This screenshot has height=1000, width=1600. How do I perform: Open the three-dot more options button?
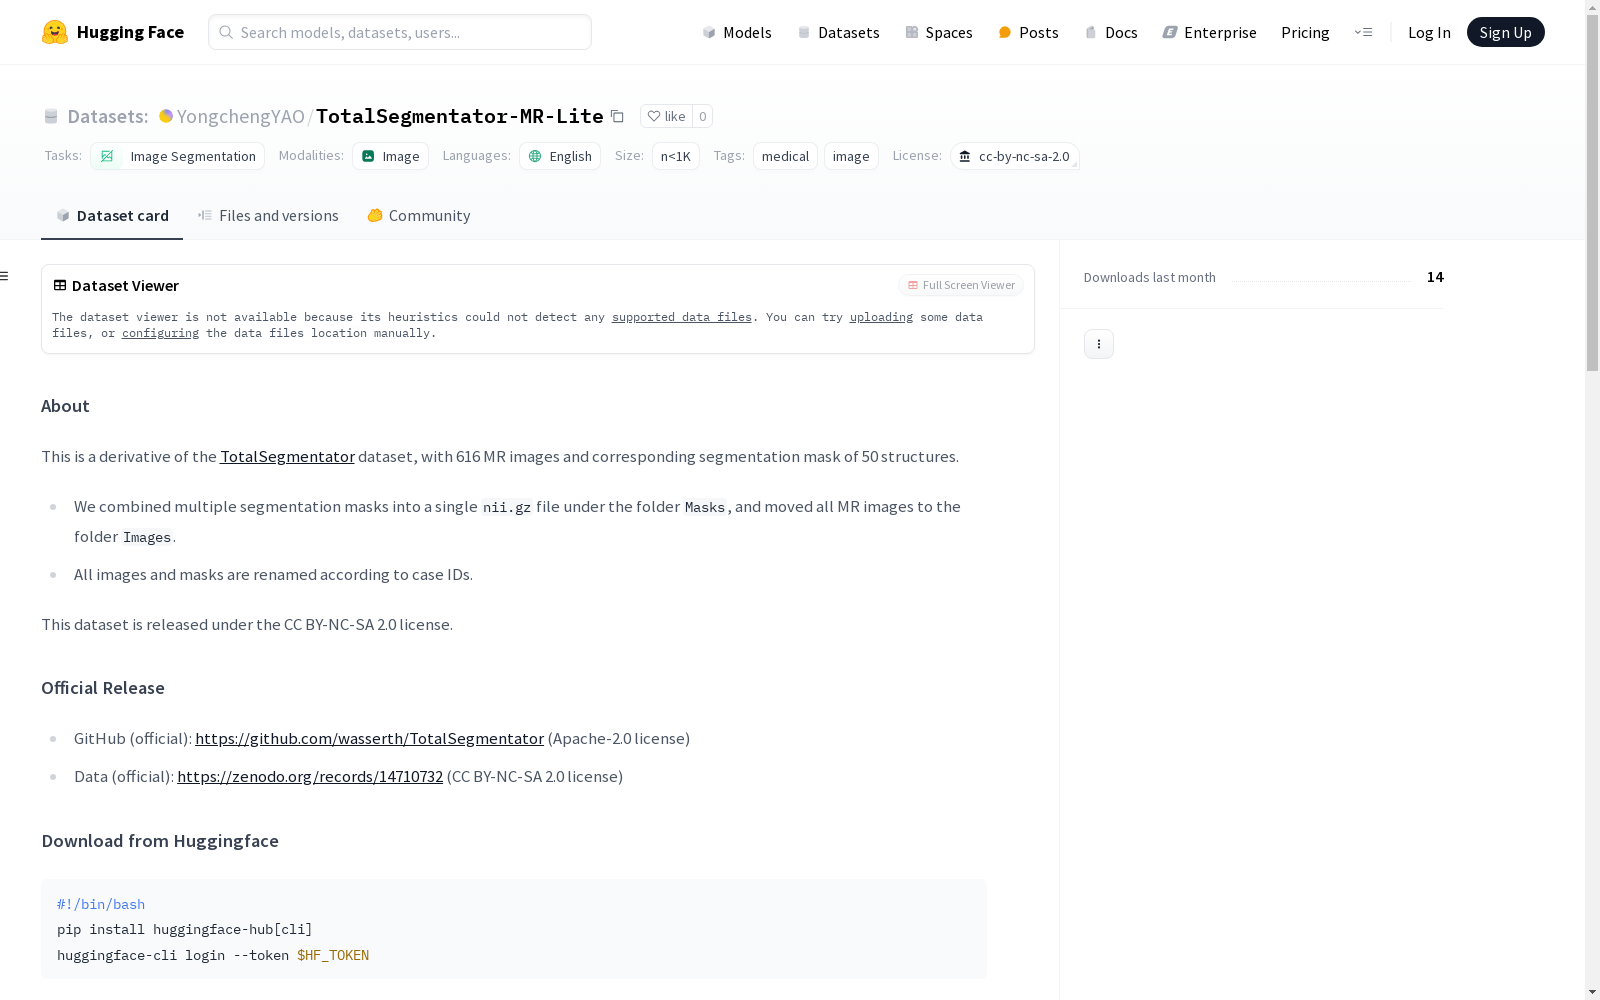pyautogui.click(x=1099, y=344)
